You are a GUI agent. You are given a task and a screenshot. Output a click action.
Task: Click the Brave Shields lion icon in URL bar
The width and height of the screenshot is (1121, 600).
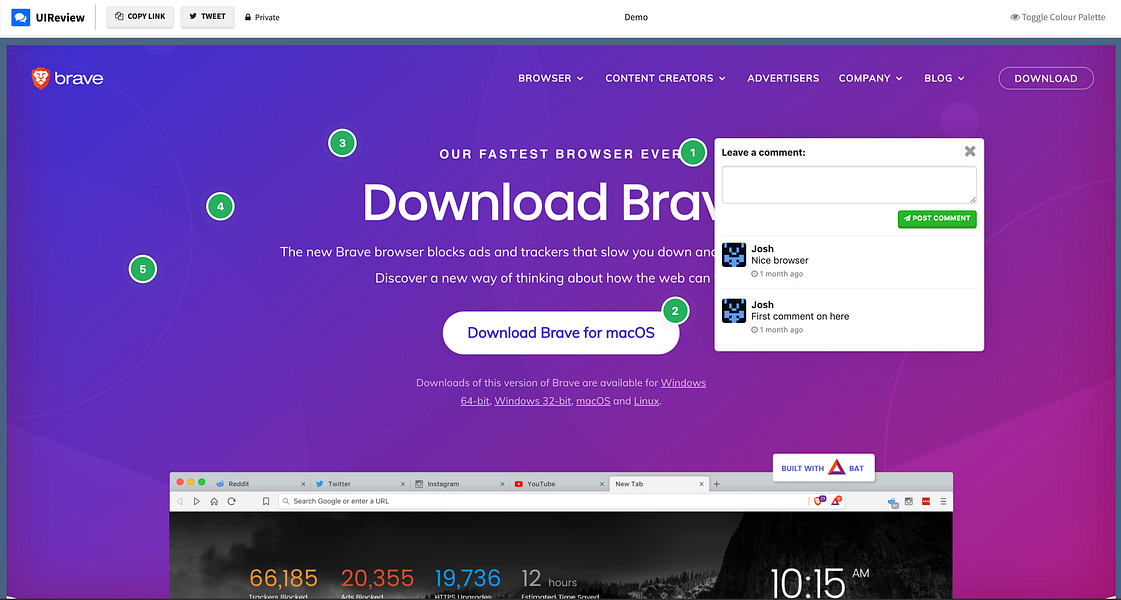pyautogui.click(x=820, y=501)
